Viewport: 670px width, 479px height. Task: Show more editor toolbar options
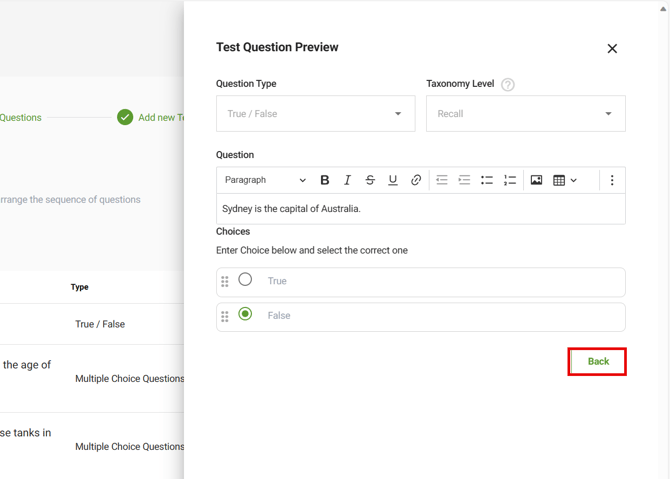click(612, 180)
